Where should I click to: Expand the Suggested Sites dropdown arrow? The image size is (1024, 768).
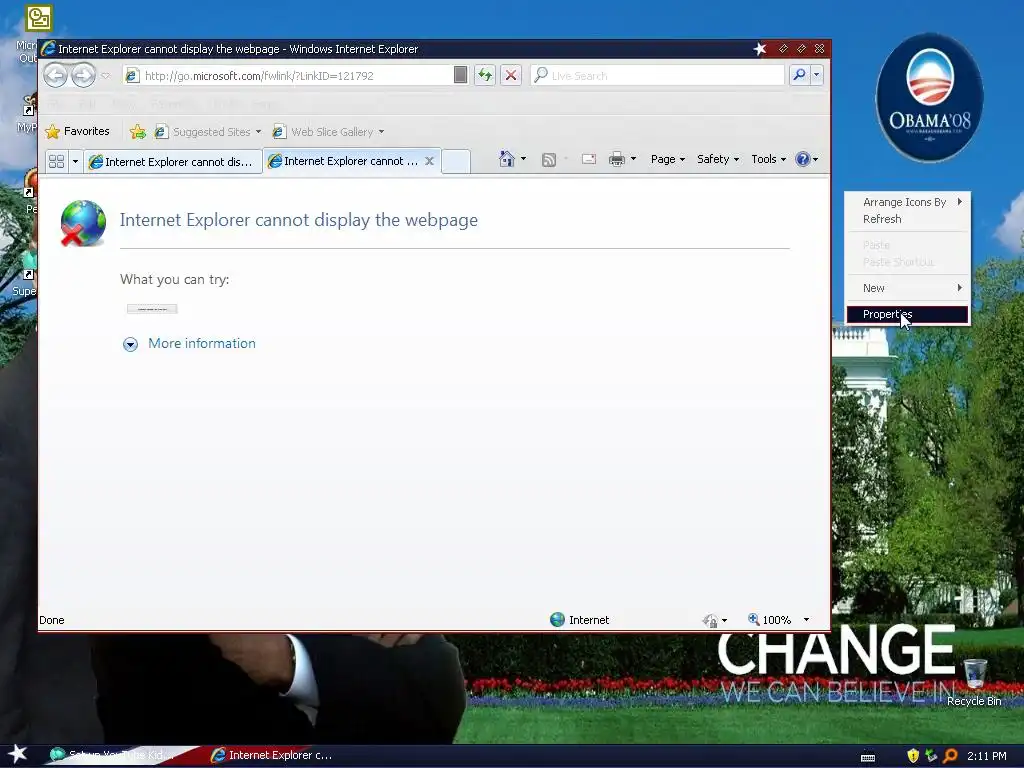[x=259, y=132]
